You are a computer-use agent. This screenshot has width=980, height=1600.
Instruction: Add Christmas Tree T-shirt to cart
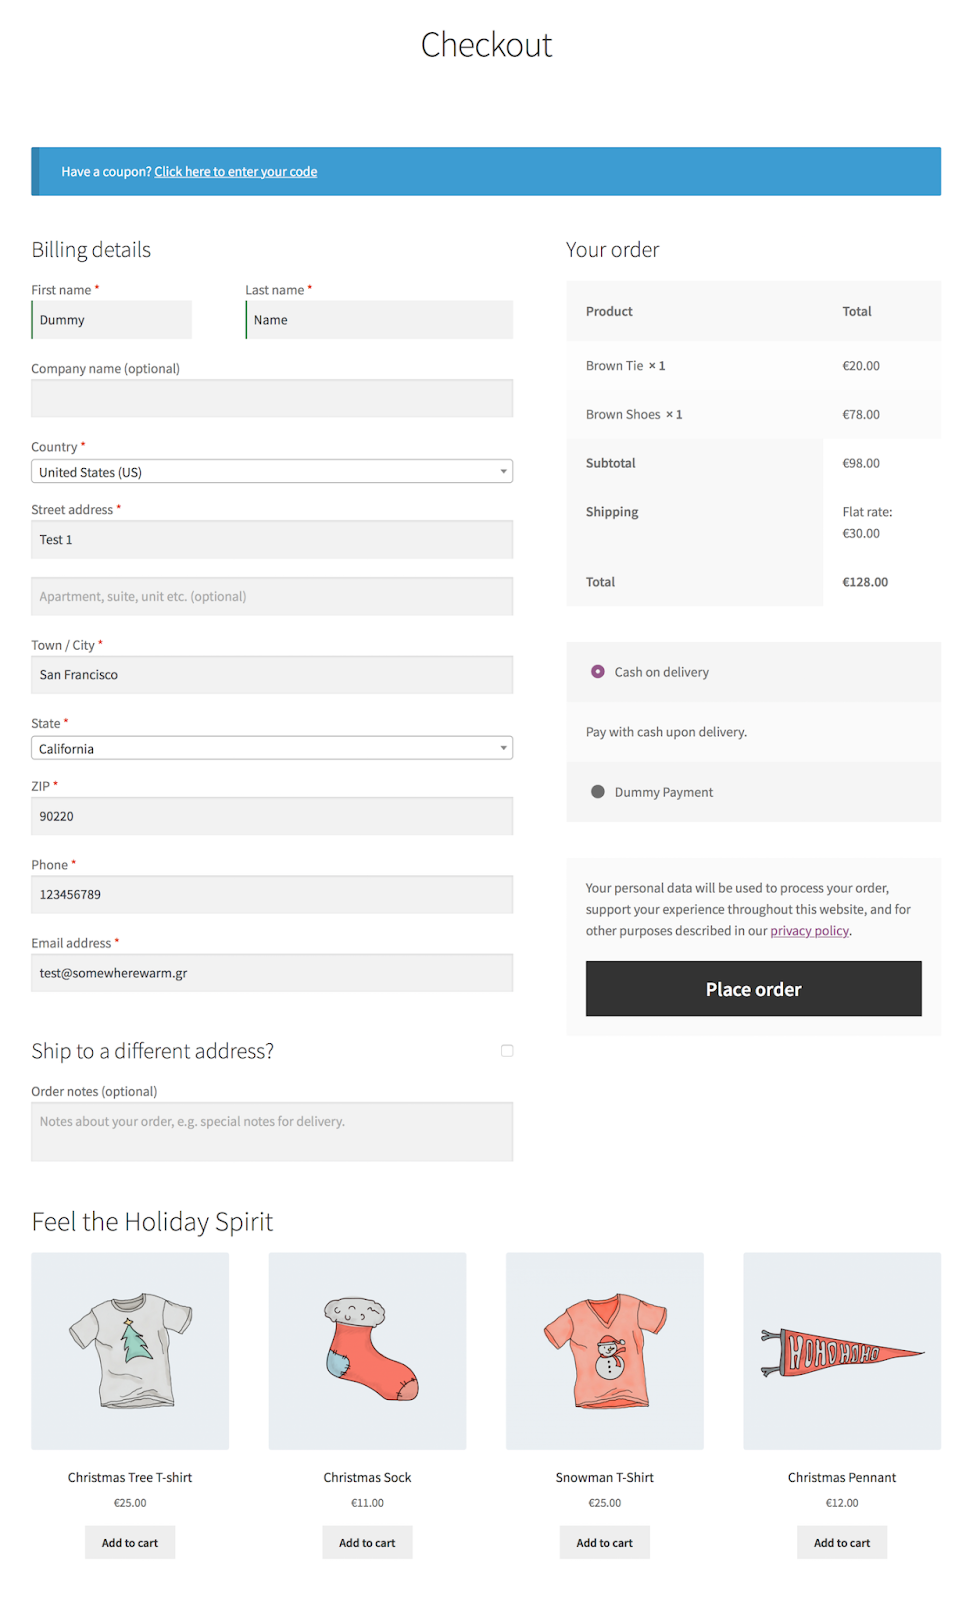[x=130, y=1543]
